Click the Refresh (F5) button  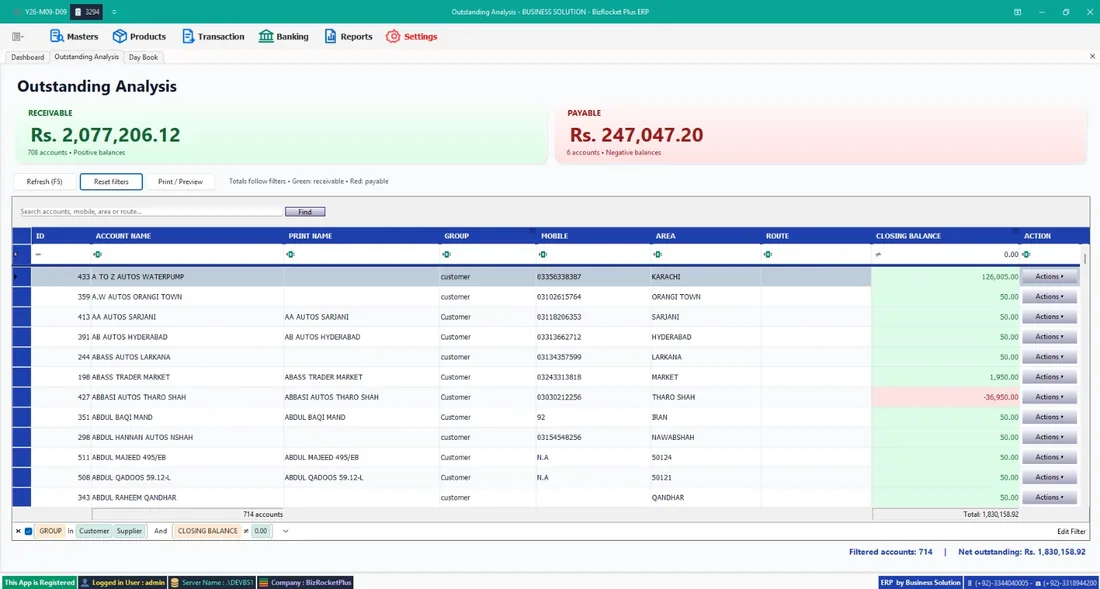pyautogui.click(x=44, y=182)
